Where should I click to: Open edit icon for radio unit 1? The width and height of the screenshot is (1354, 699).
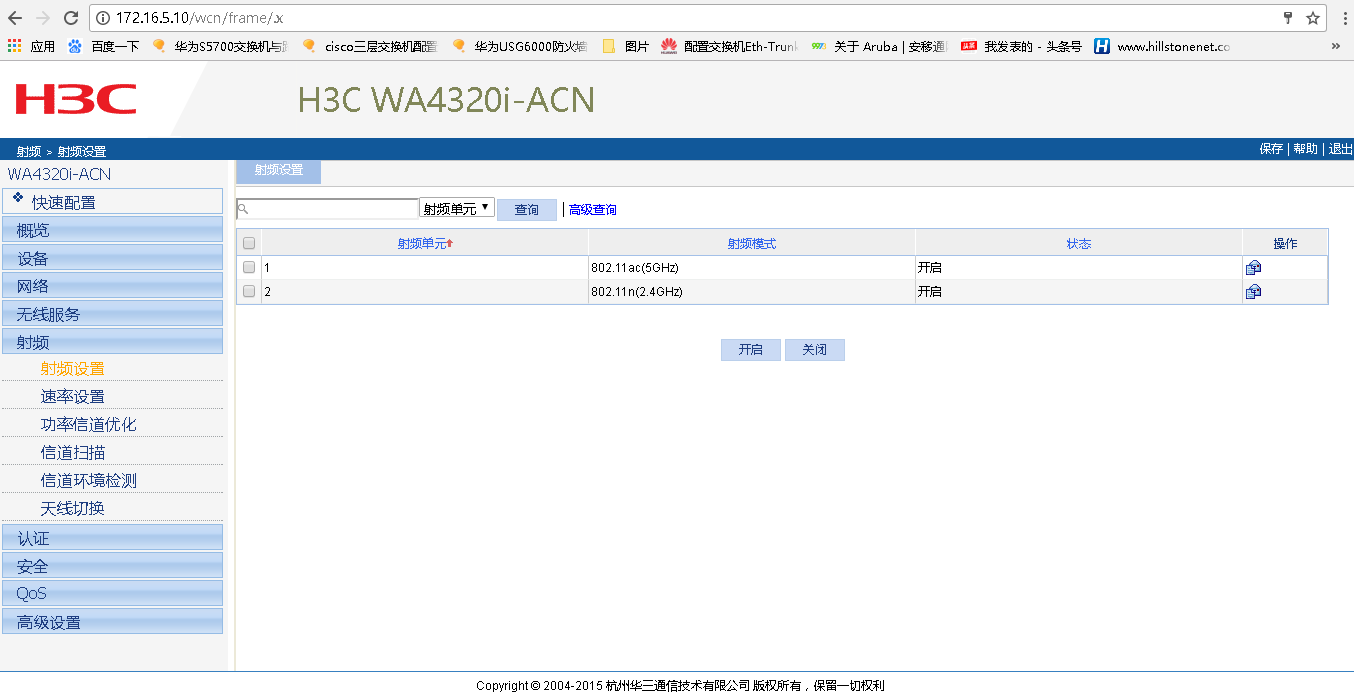click(x=1253, y=268)
